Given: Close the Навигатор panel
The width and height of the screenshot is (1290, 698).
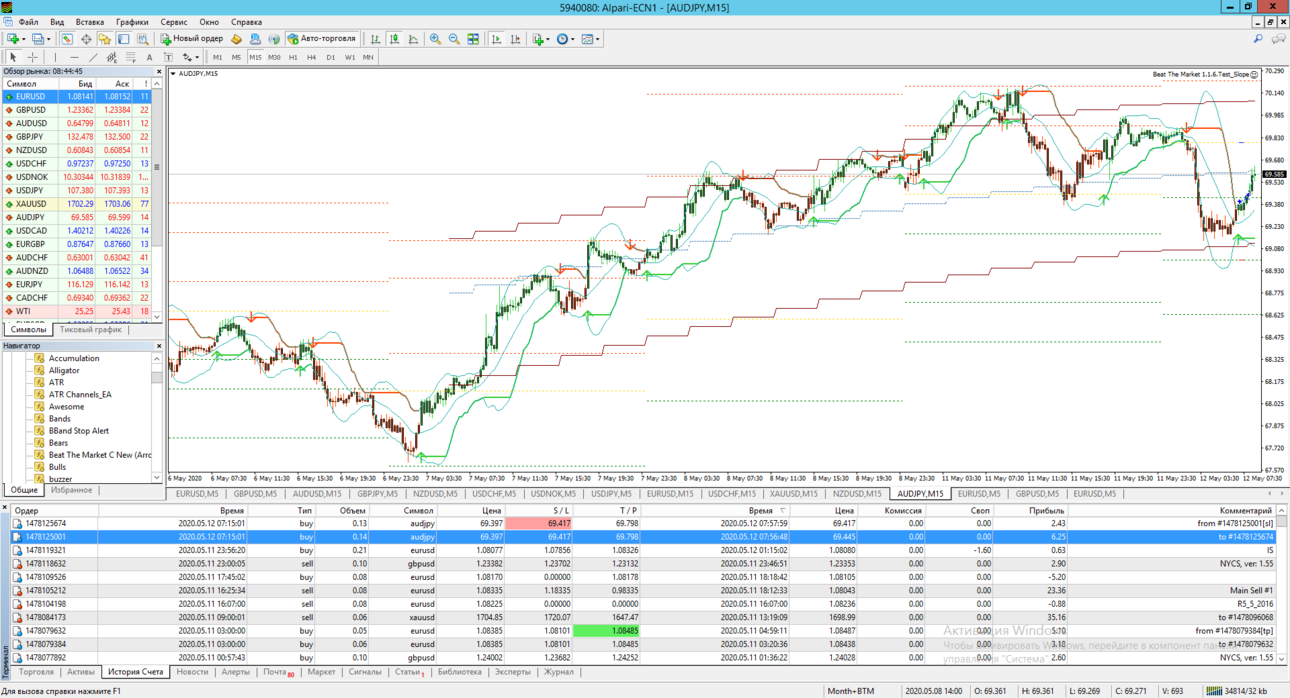Looking at the screenshot, I should 158,346.
